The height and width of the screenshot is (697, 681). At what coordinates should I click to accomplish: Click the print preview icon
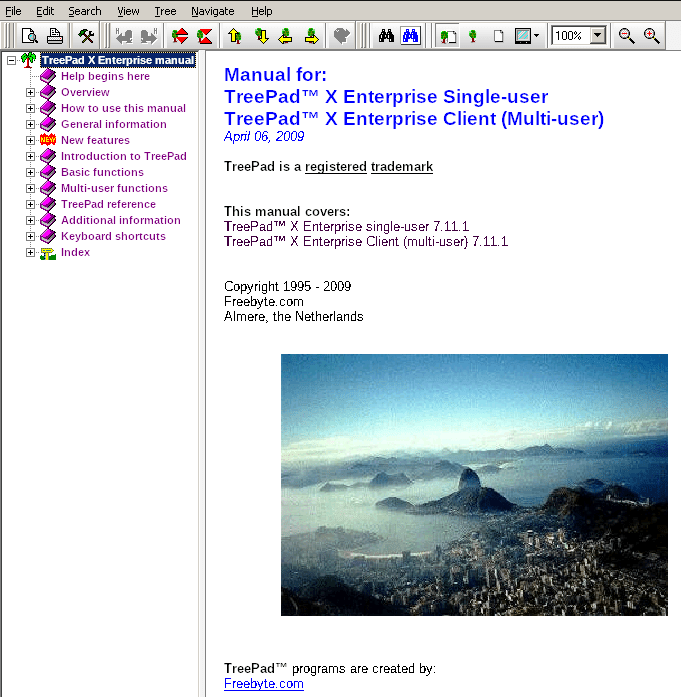click(x=29, y=36)
